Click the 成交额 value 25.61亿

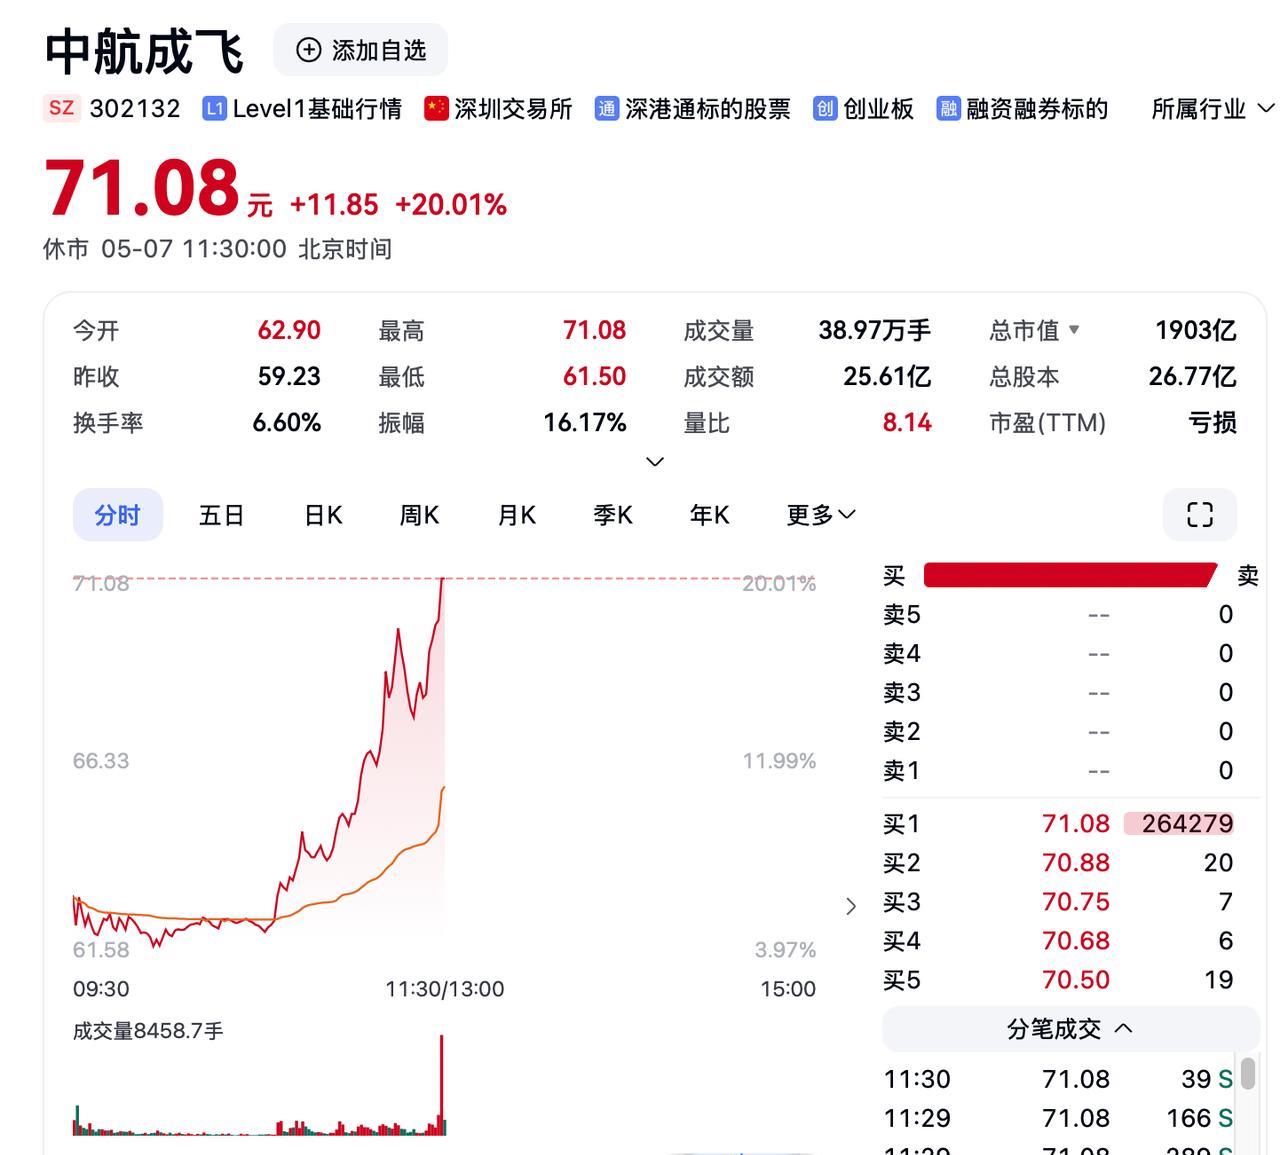pyautogui.click(x=887, y=376)
